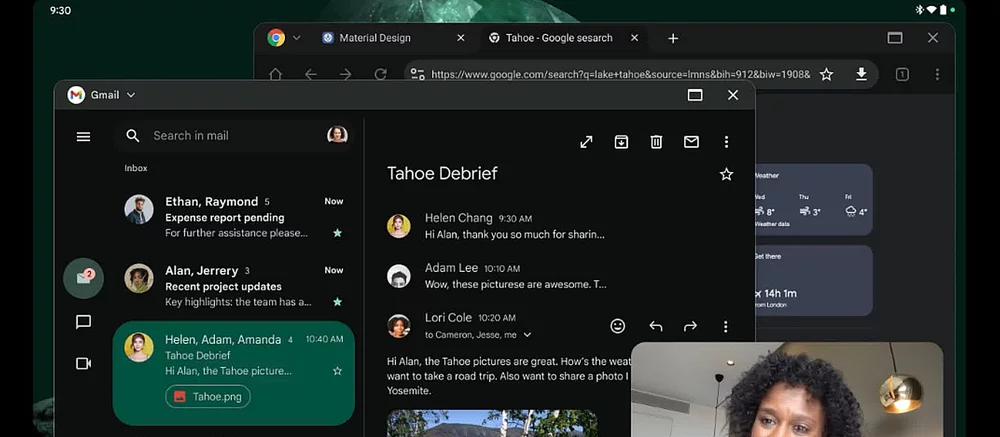Image resolution: width=1000 pixels, height=437 pixels.
Task: Delete the Tahoe Debrief conversation
Action: click(x=656, y=142)
